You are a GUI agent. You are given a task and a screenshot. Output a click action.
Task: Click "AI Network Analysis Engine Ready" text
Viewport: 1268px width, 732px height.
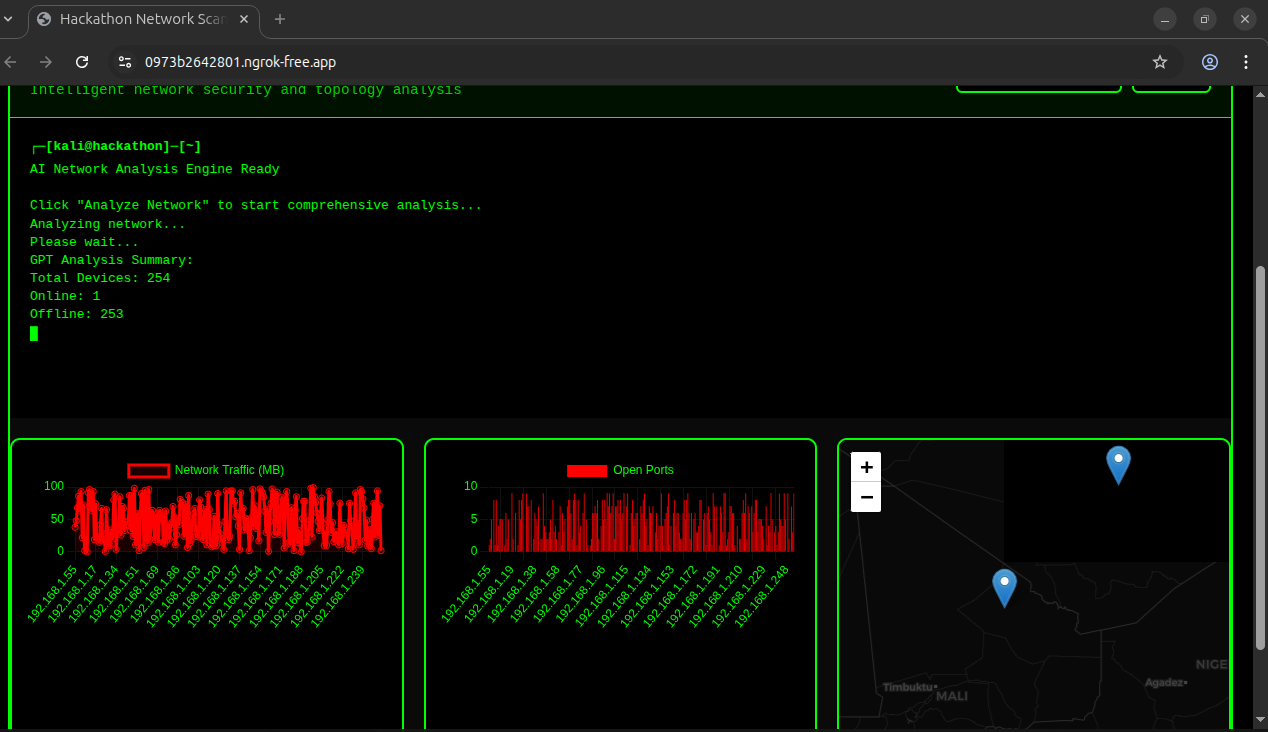[155, 169]
